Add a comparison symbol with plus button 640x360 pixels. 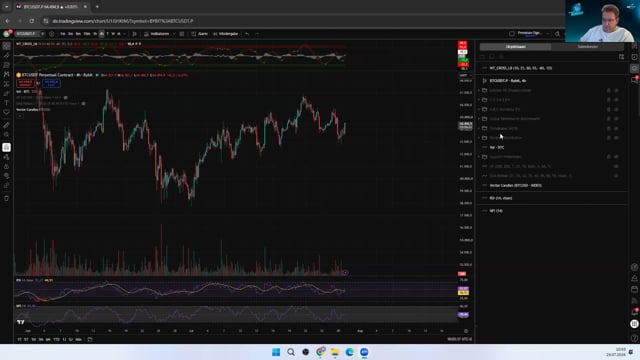[x=51, y=33]
